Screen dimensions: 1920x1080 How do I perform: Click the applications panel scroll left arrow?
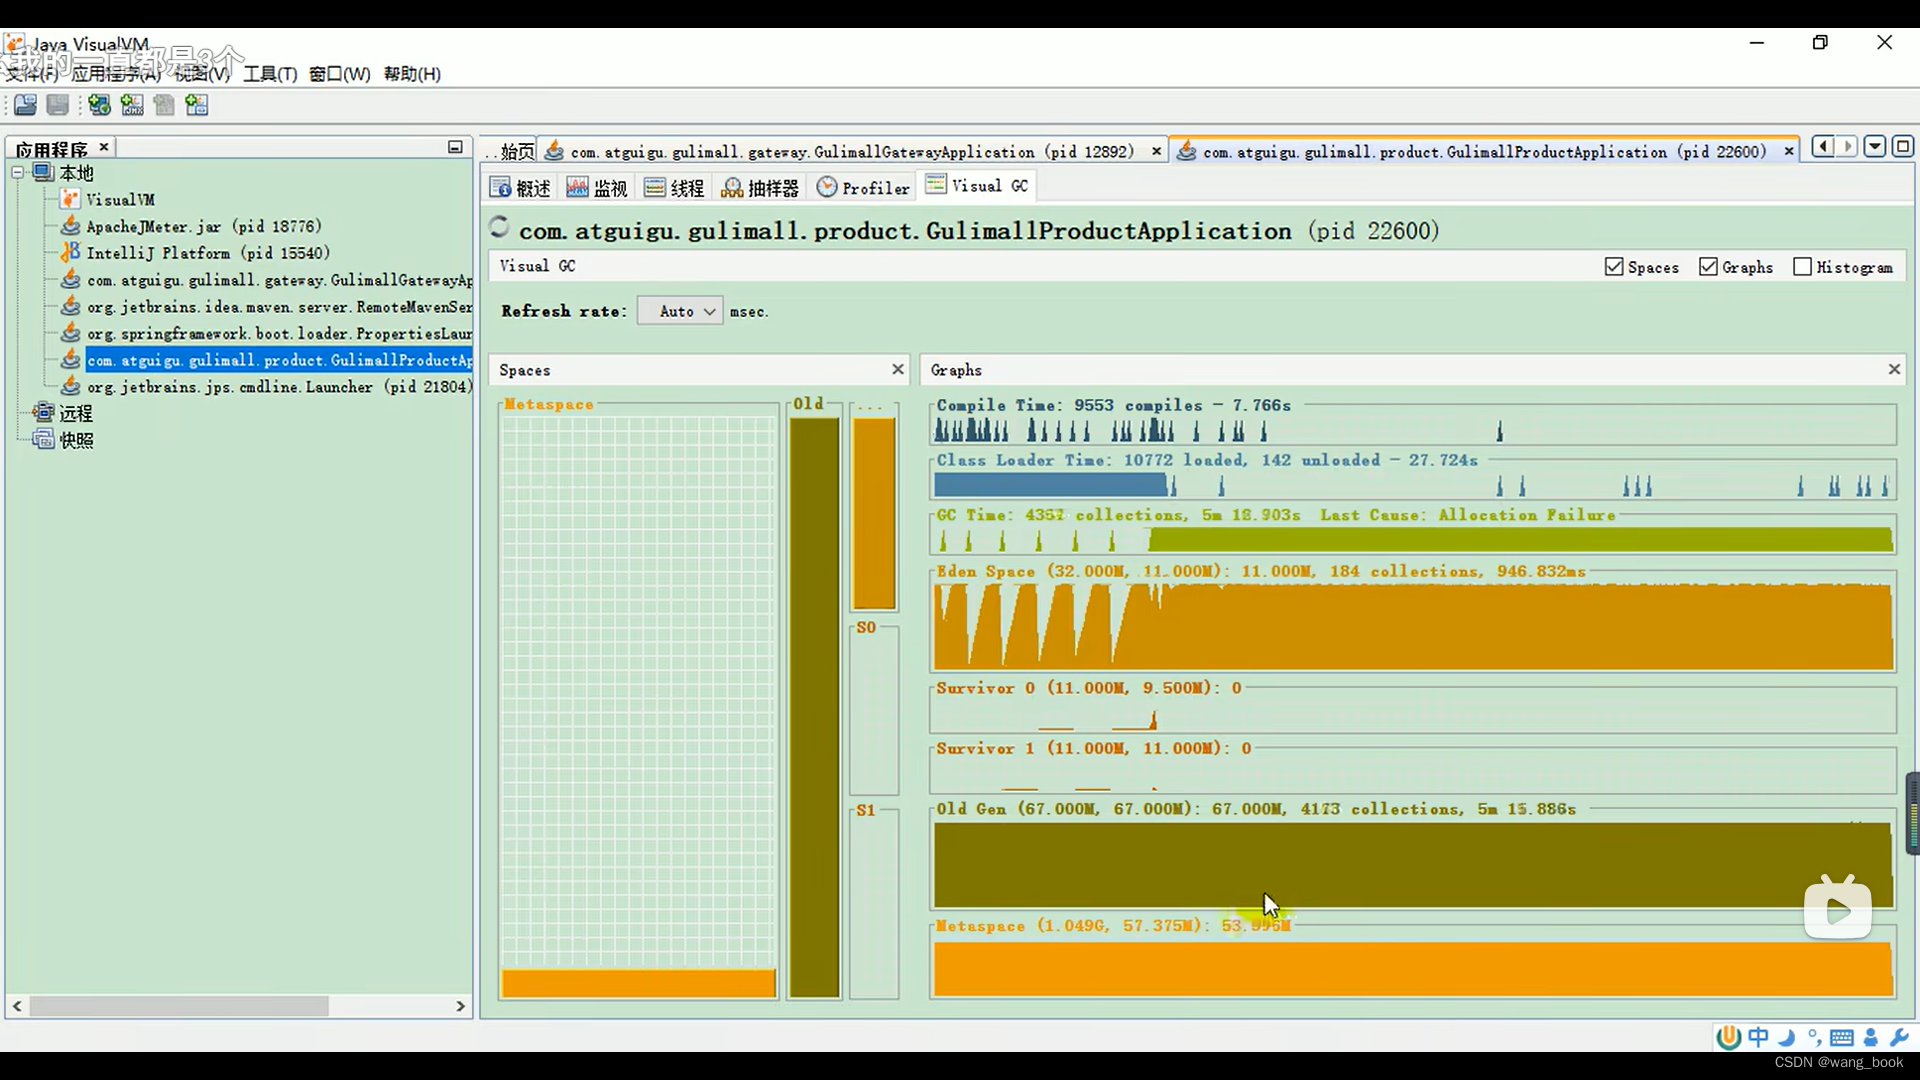pos(17,1006)
